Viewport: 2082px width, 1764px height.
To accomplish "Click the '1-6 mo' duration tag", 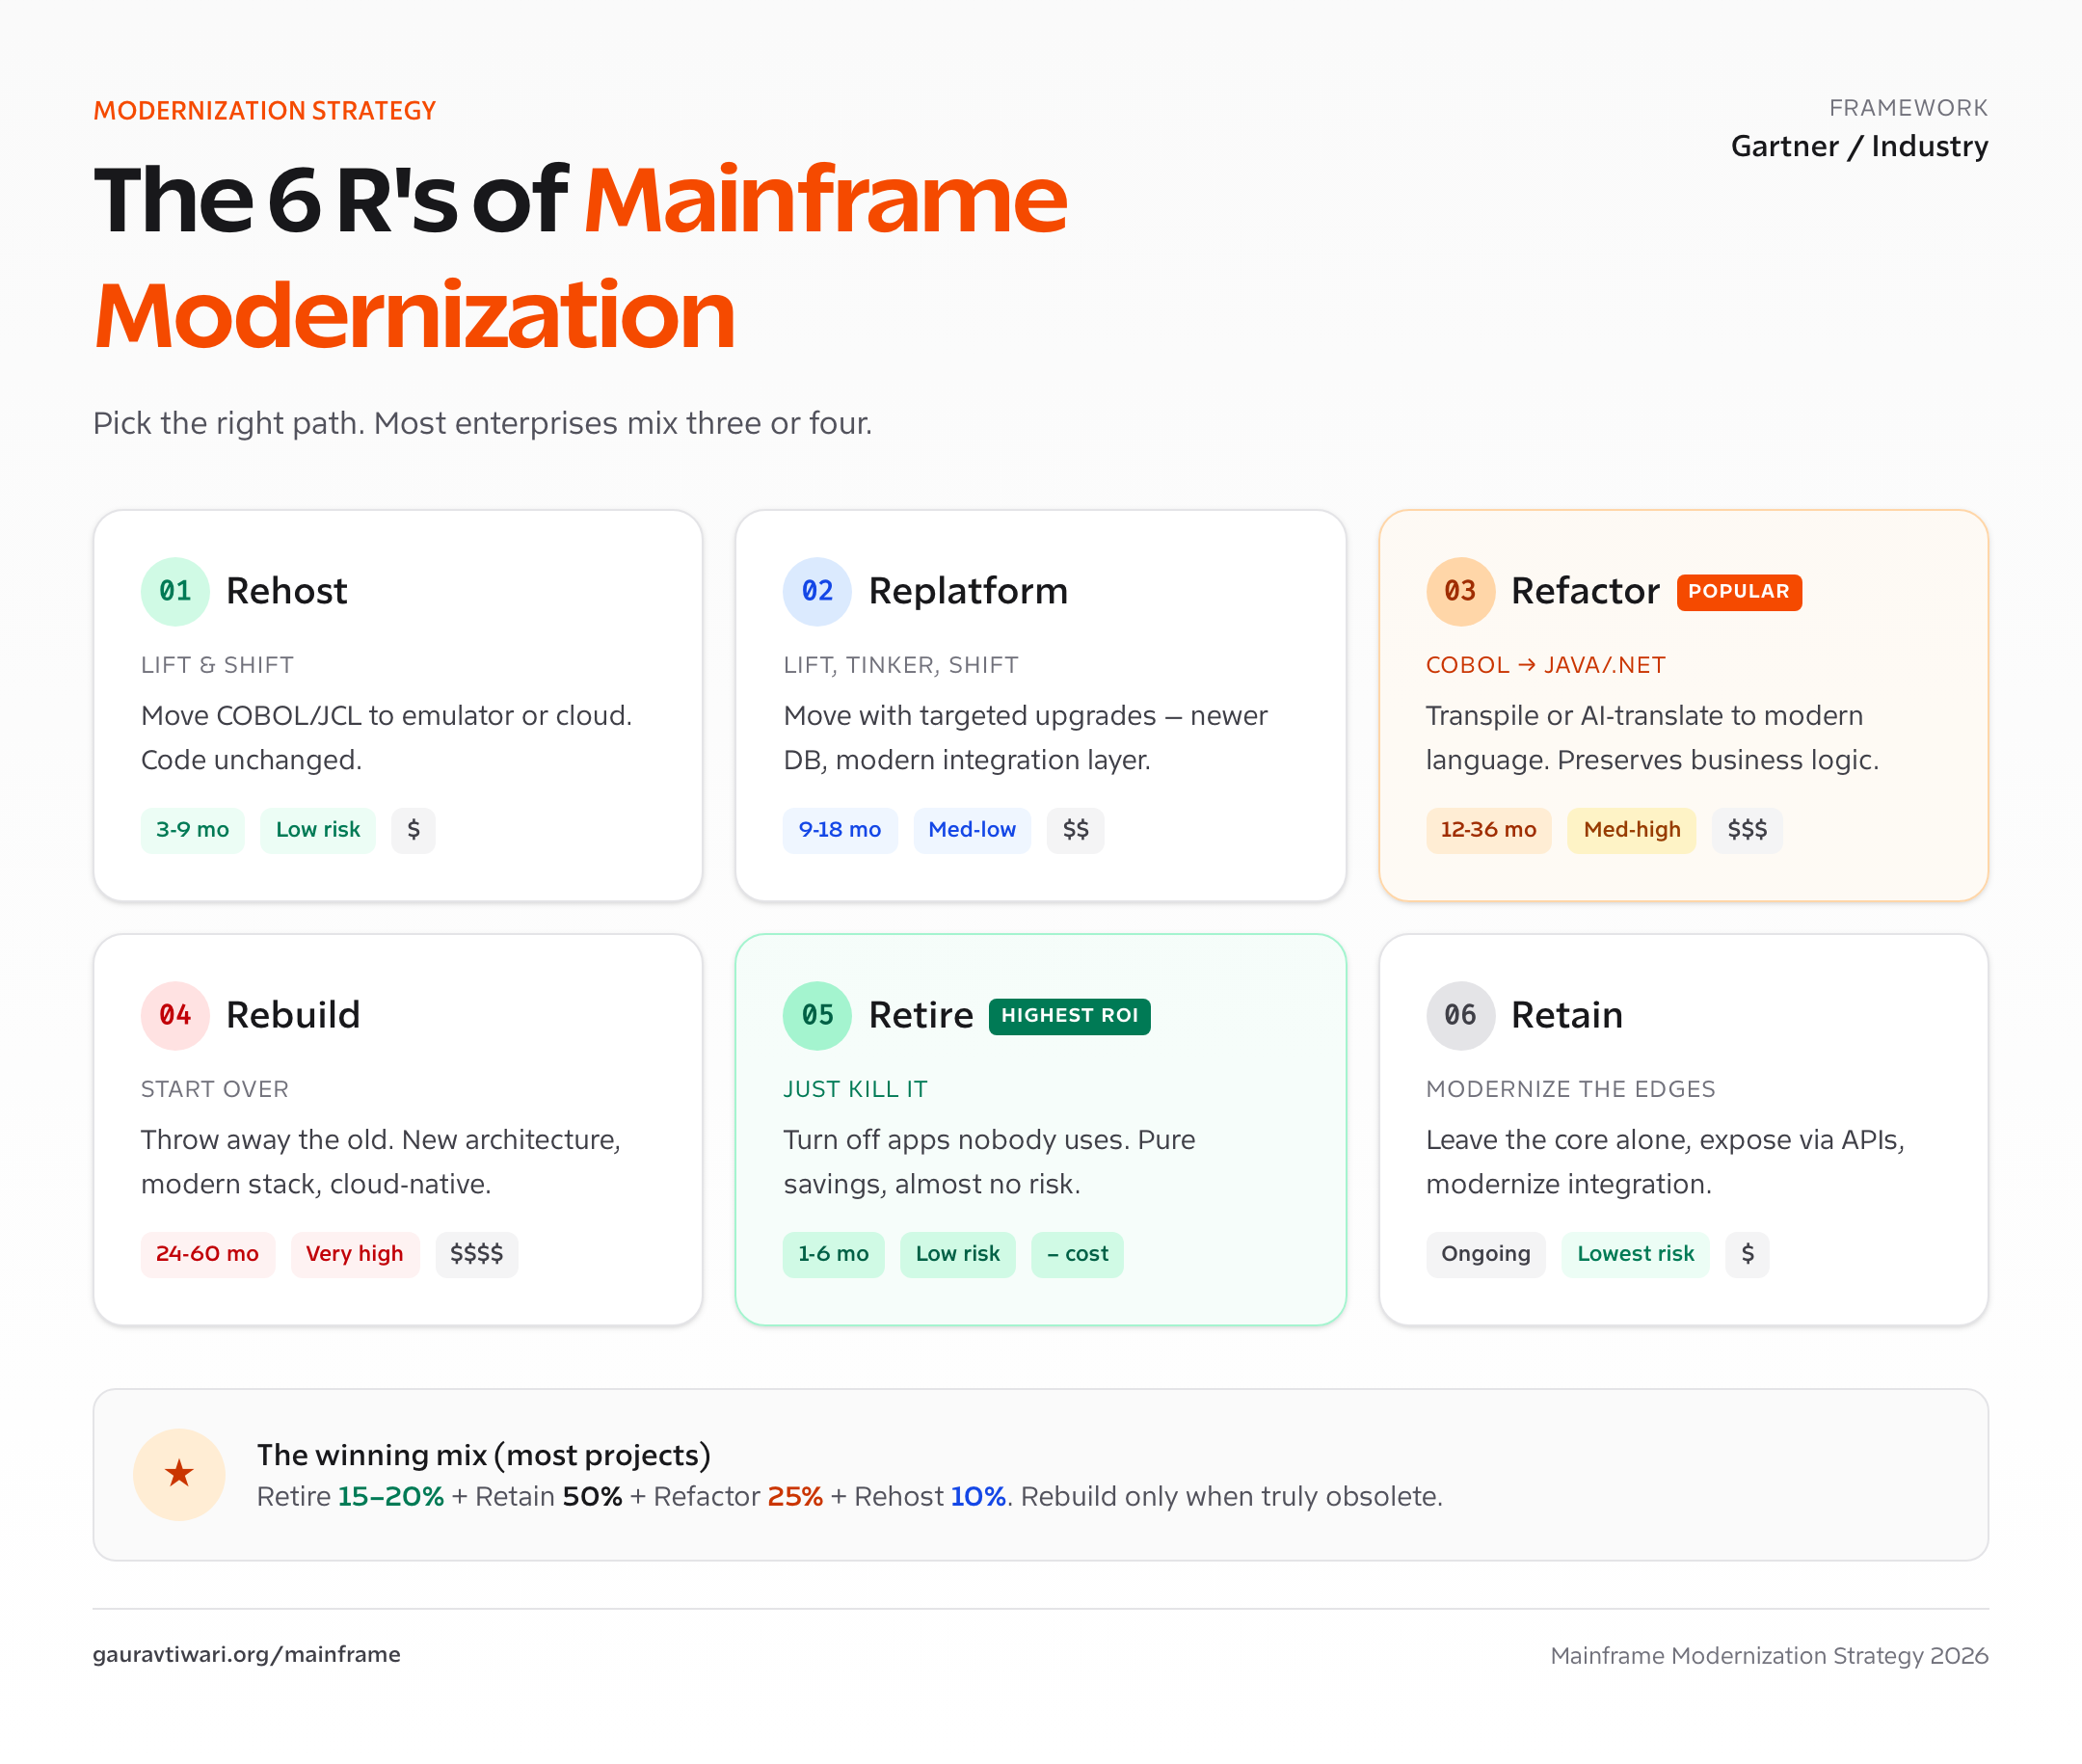I will click(833, 1254).
